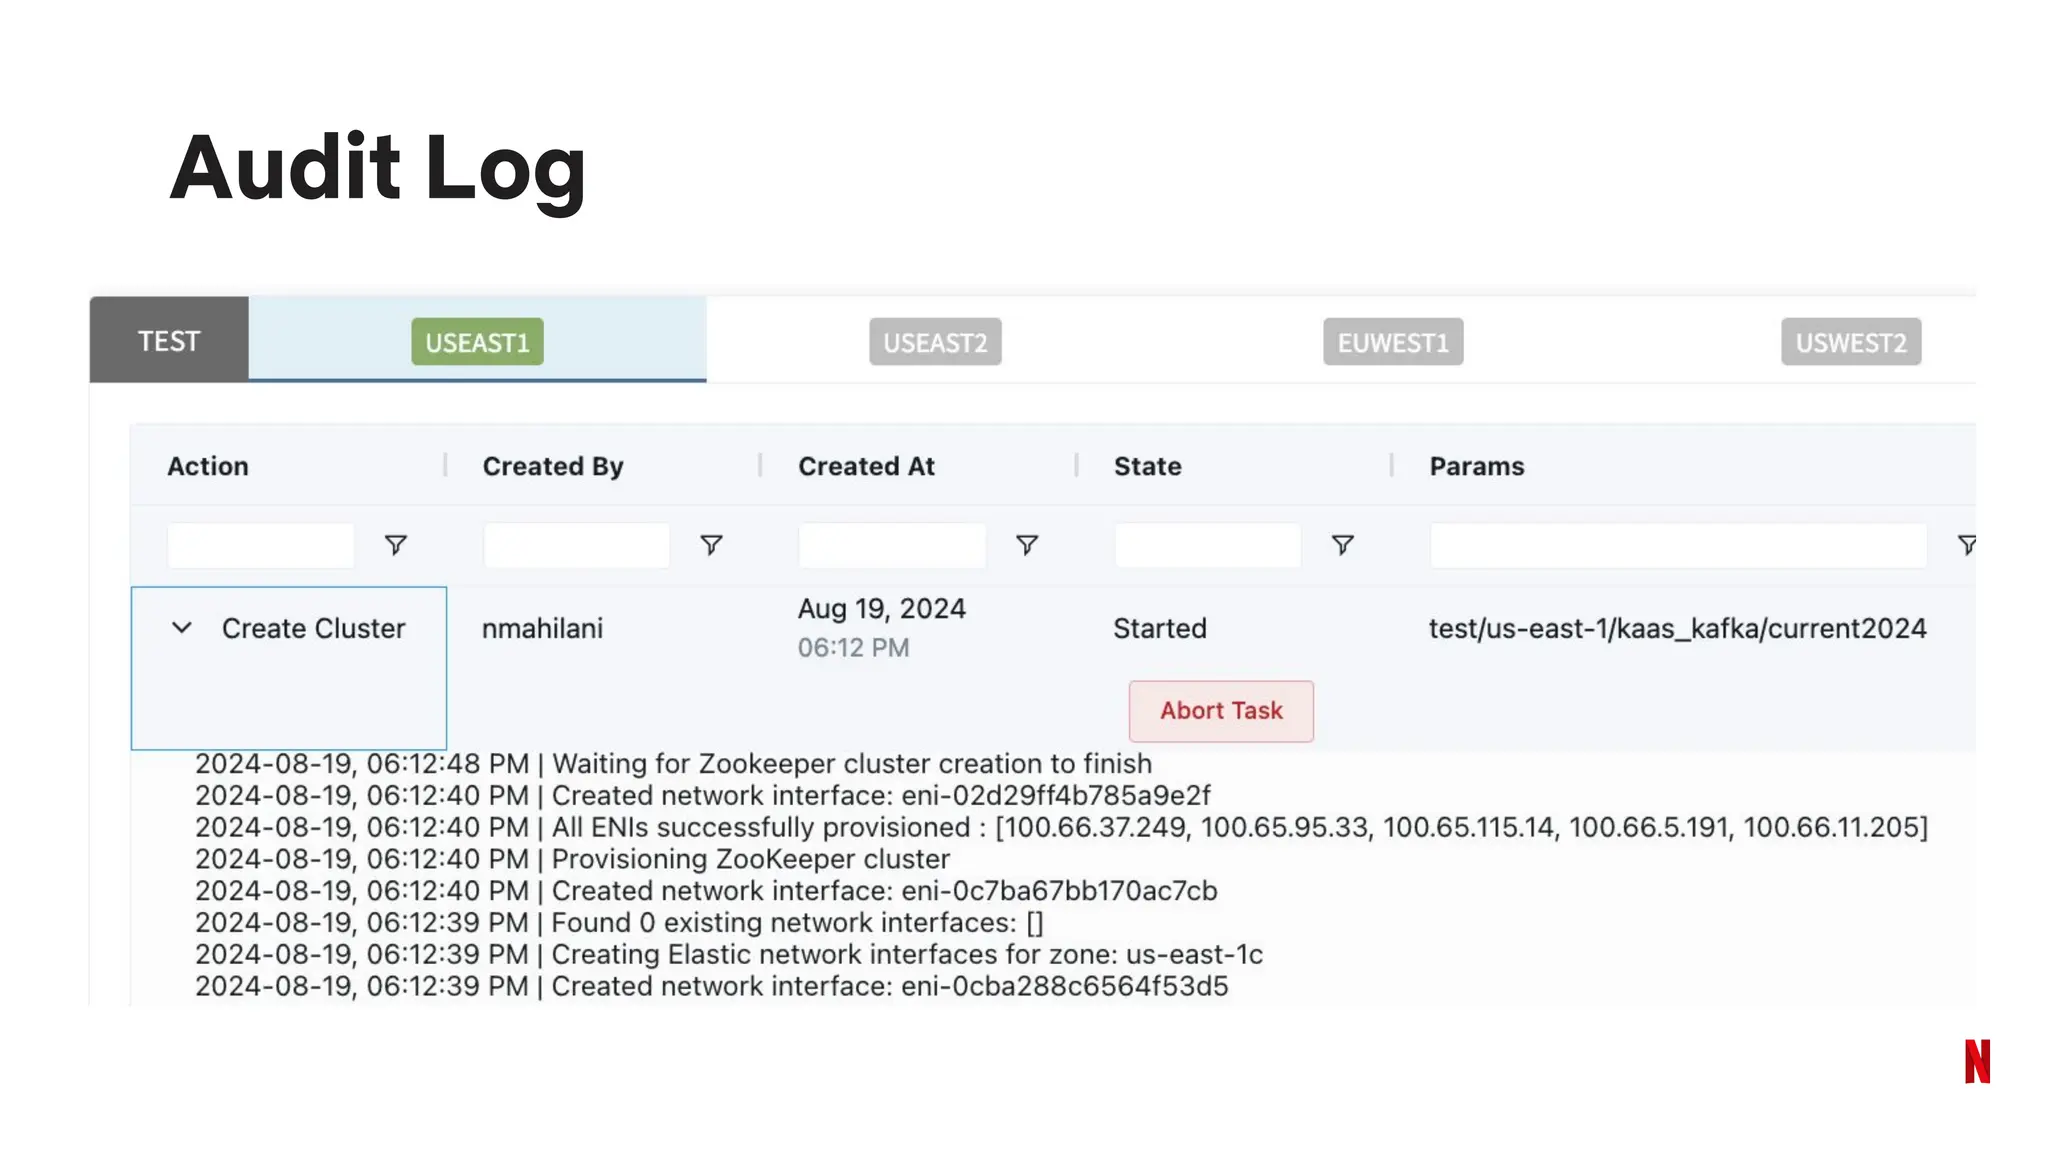
Task: Click the eni-02d29ff4b785a9e2f log line
Action: click(703, 796)
